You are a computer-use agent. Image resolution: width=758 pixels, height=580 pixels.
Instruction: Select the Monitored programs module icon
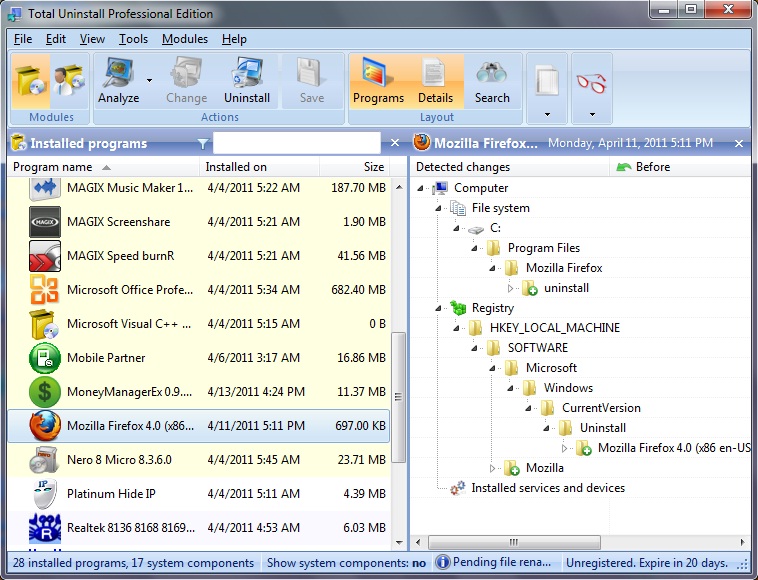pos(69,81)
